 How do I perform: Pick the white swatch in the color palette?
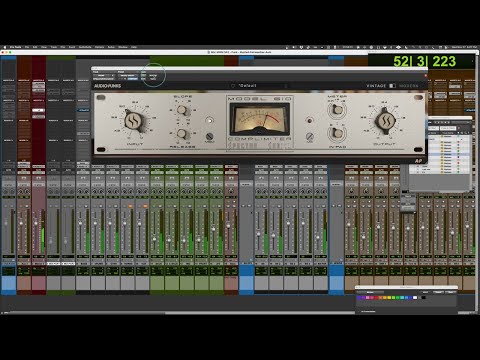click(x=415, y=297)
